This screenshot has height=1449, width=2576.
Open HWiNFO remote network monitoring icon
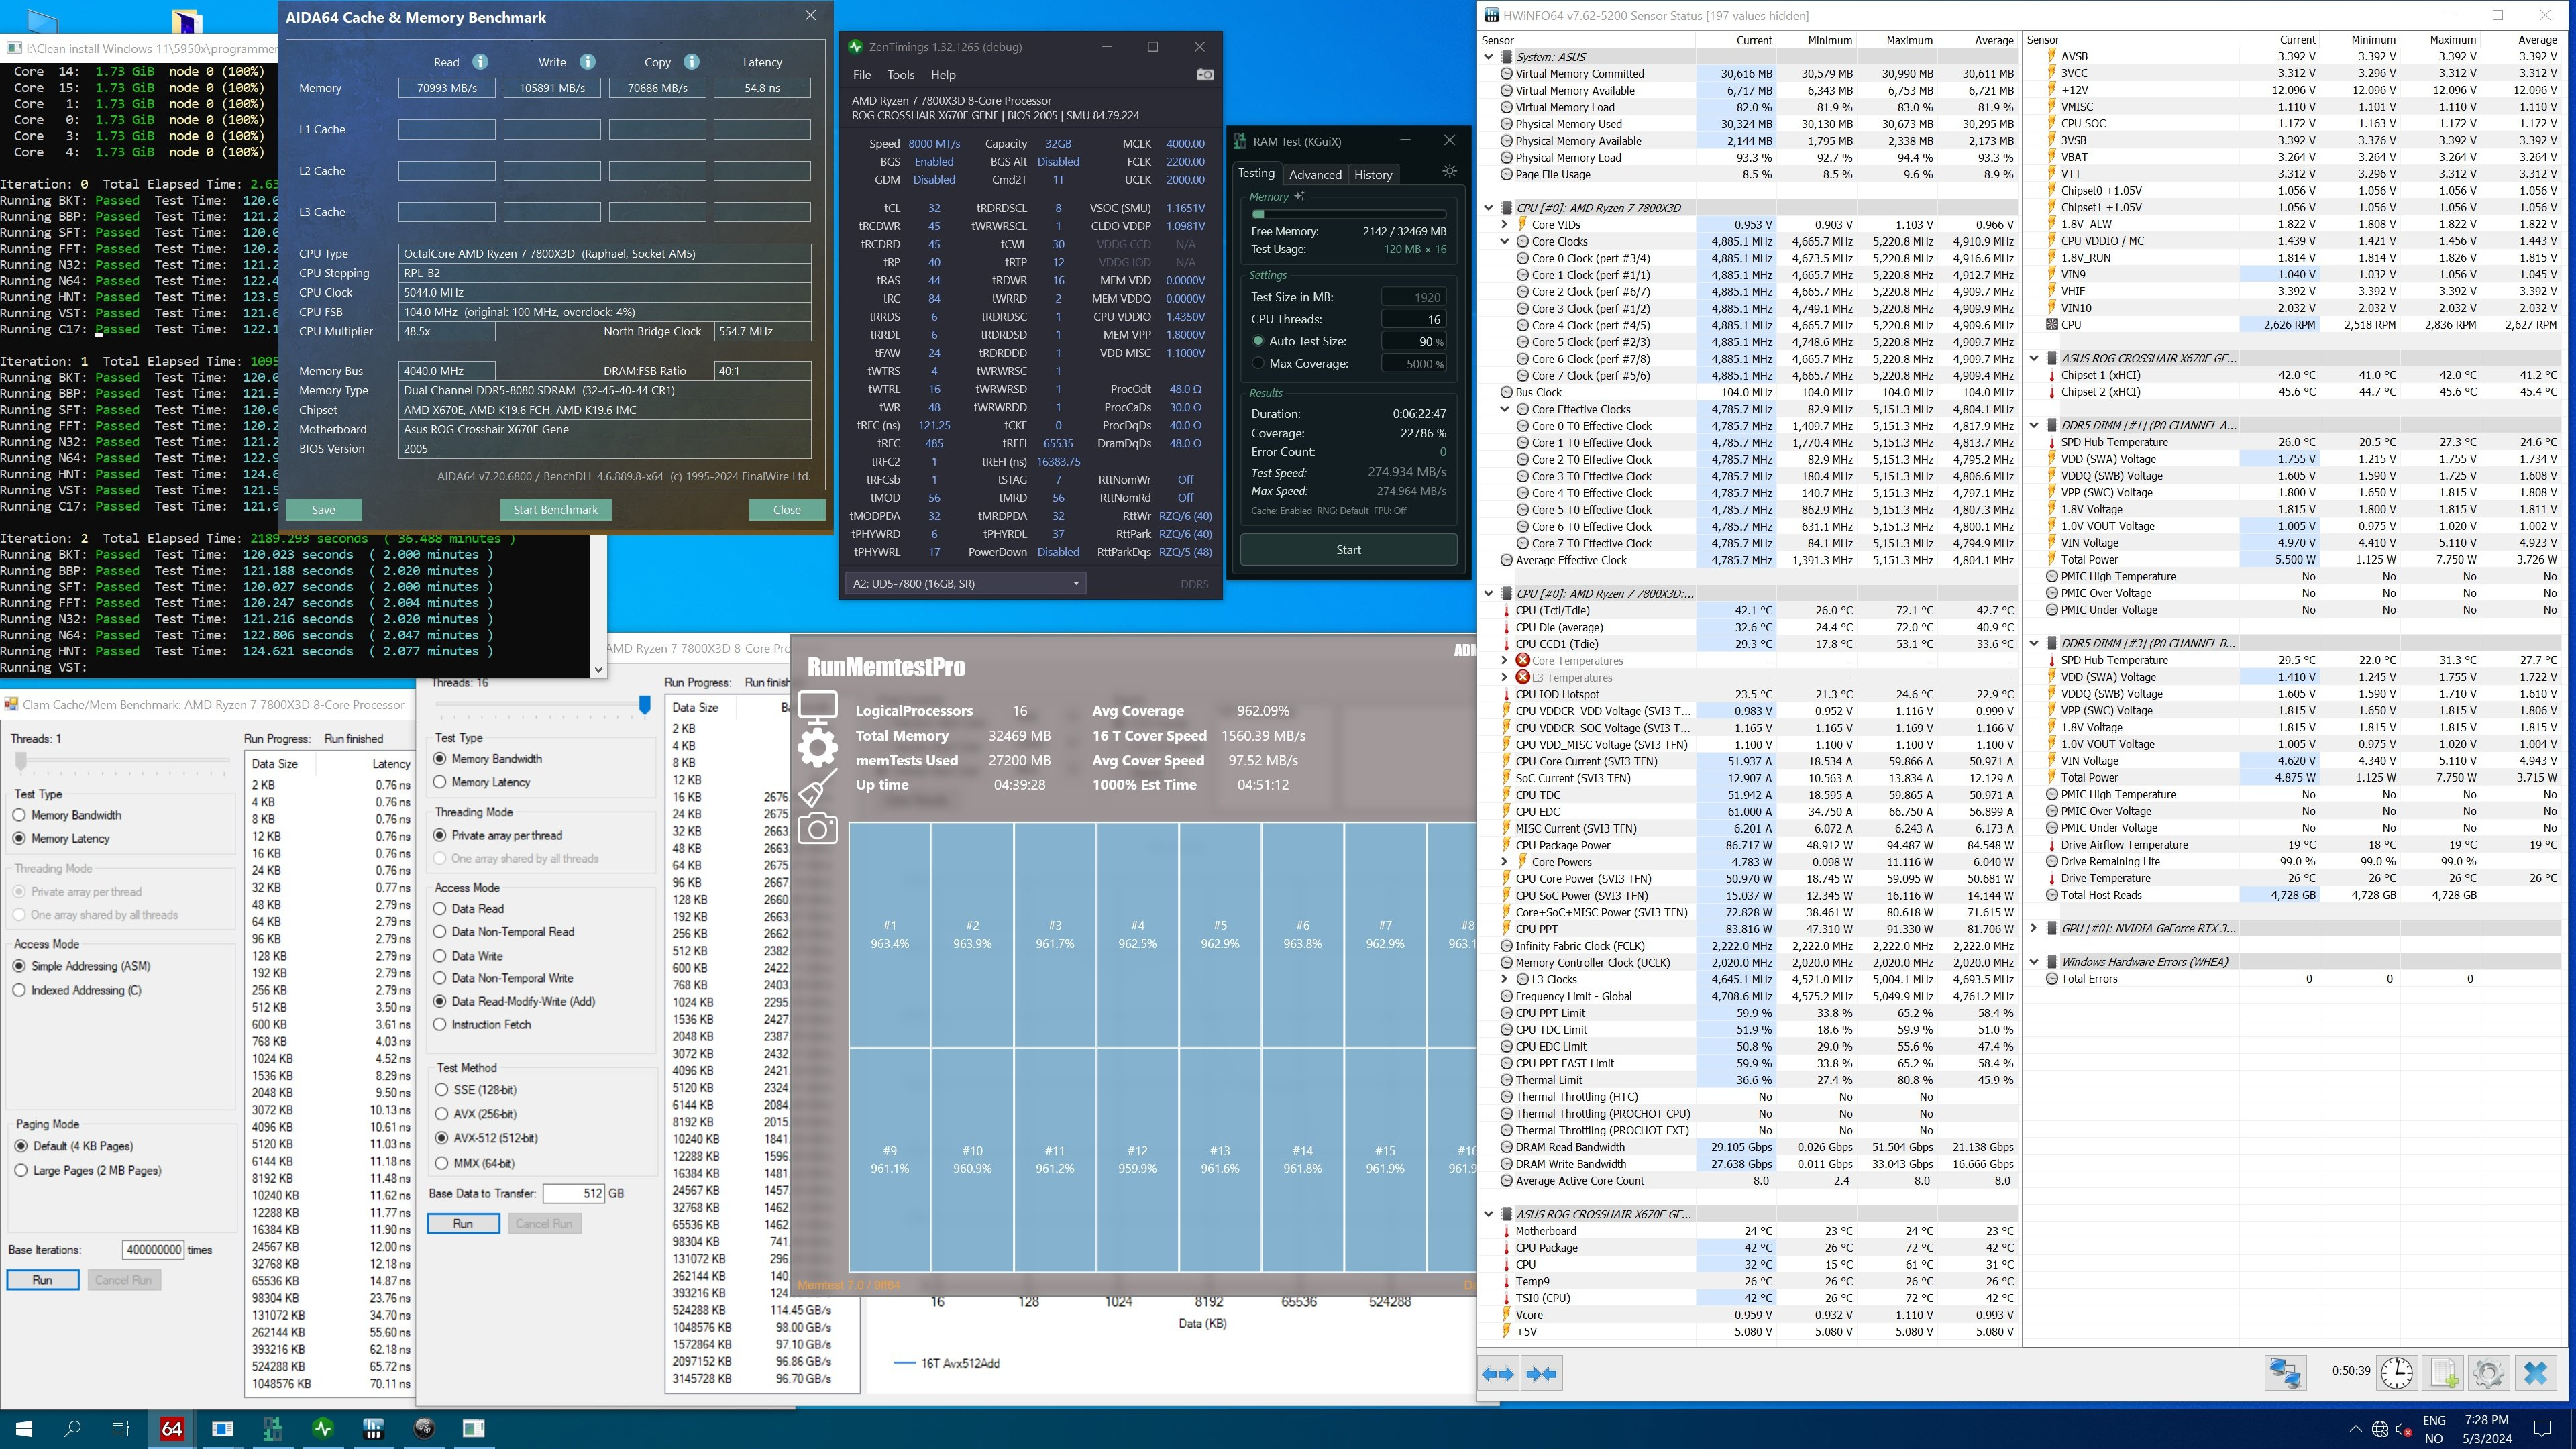click(x=2285, y=1373)
